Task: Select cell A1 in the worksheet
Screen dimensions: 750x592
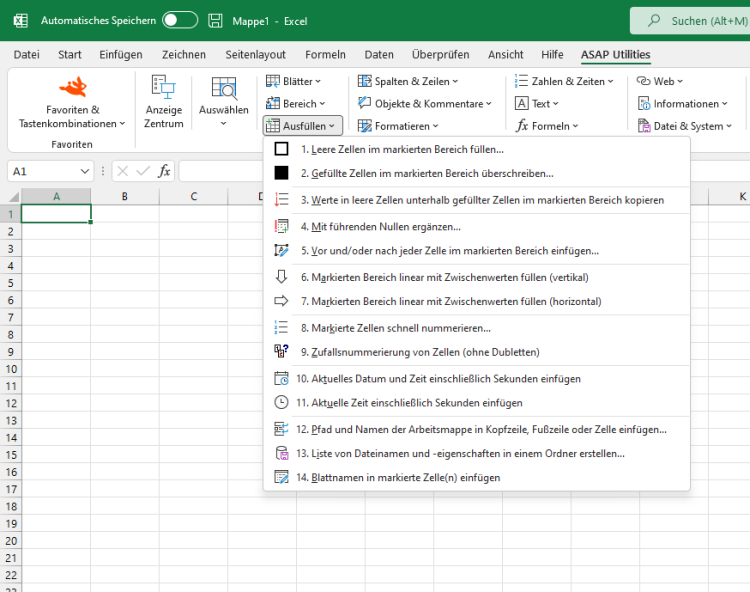Action: coord(56,214)
